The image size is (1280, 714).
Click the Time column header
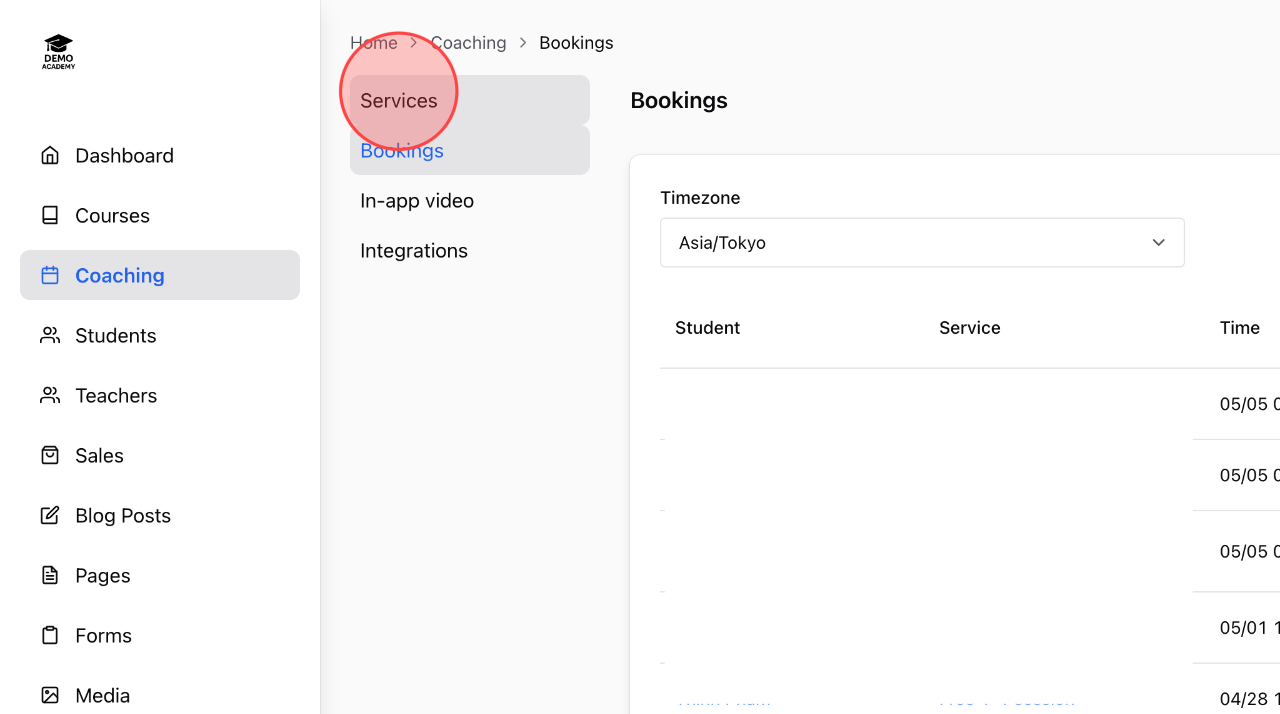[x=1239, y=328]
